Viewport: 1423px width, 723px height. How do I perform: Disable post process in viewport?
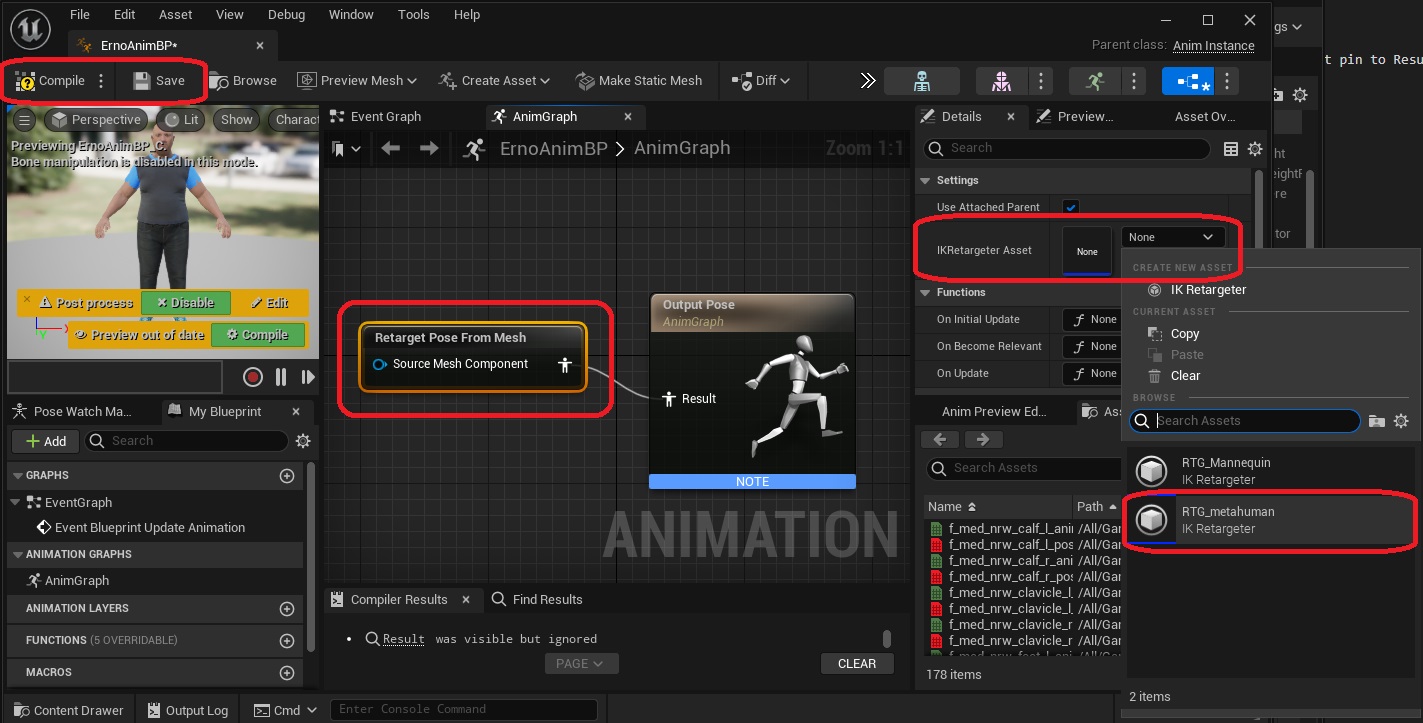point(186,303)
